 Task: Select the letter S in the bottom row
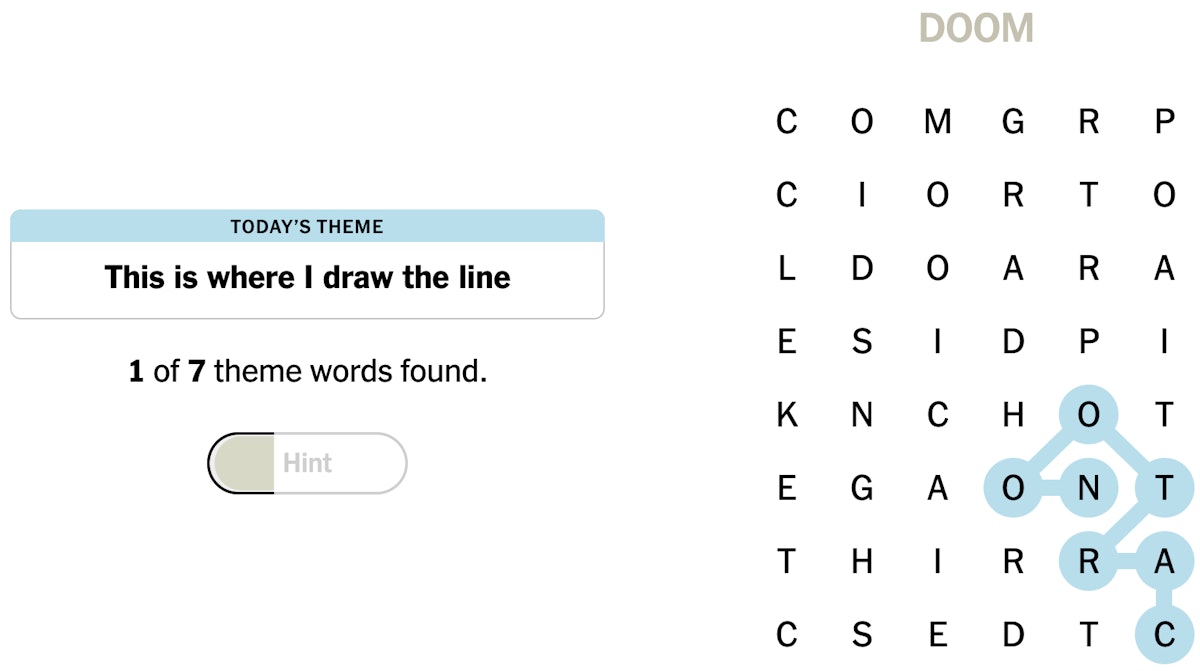861,634
